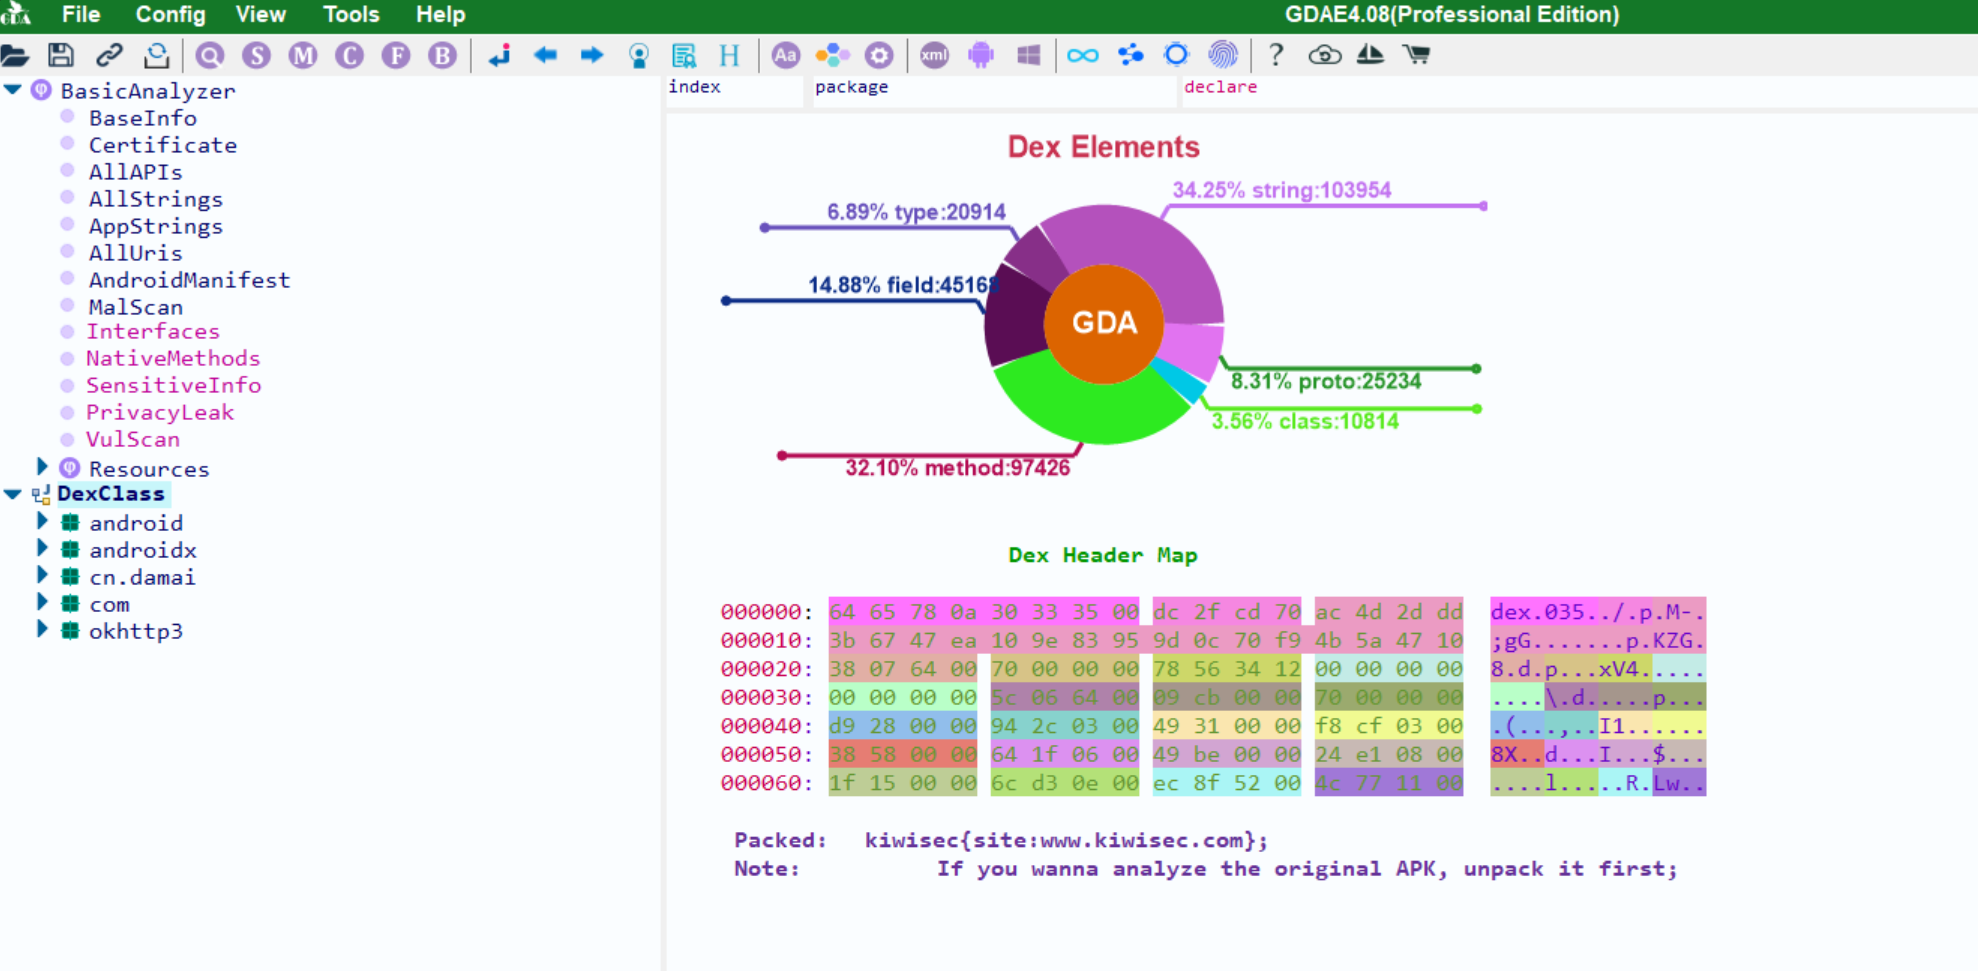The height and width of the screenshot is (971, 1978).
Task: Collapse the BasicAnalyzer tree node
Action: coord(13,90)
